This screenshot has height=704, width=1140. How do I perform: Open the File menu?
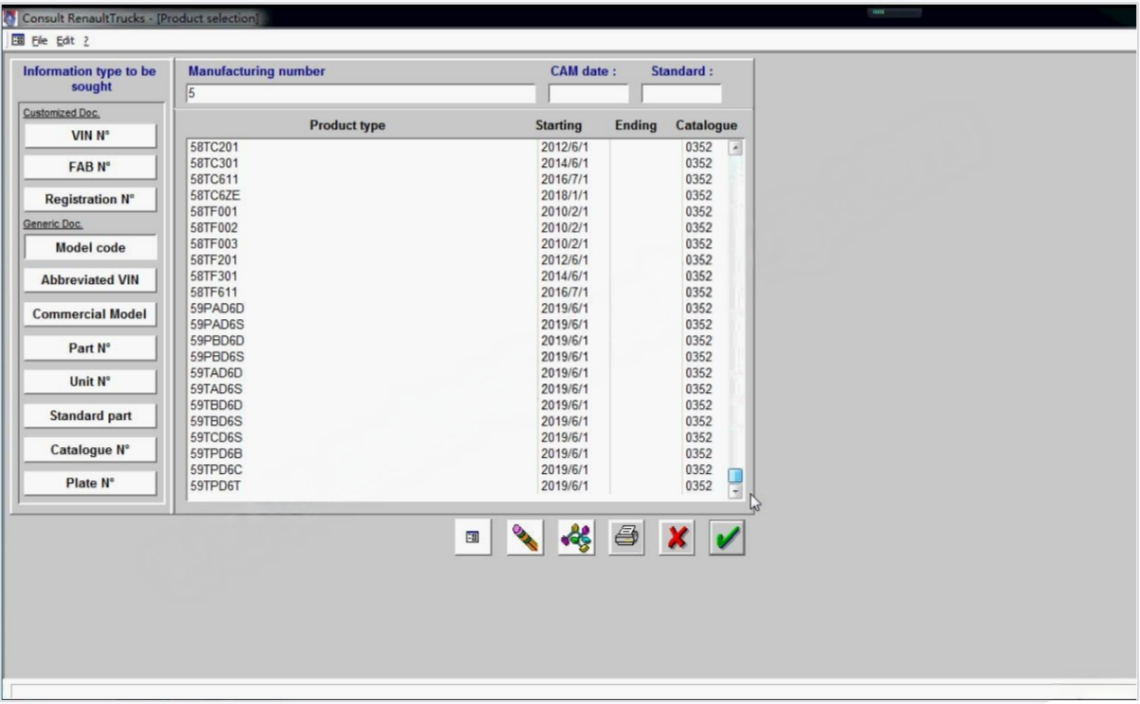coord(39,41)
